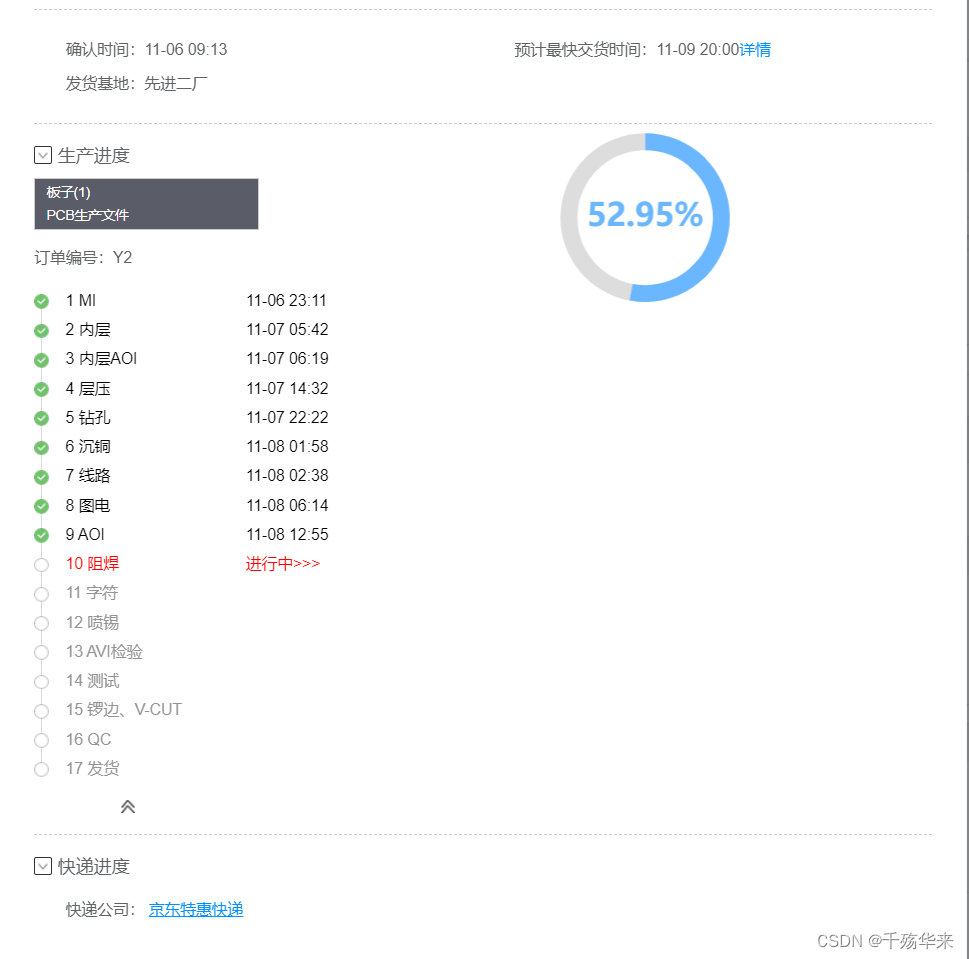Click the 11-06 23:11 timestamp
This screenshot has height=959, width=969.
[x=287, y=300]
